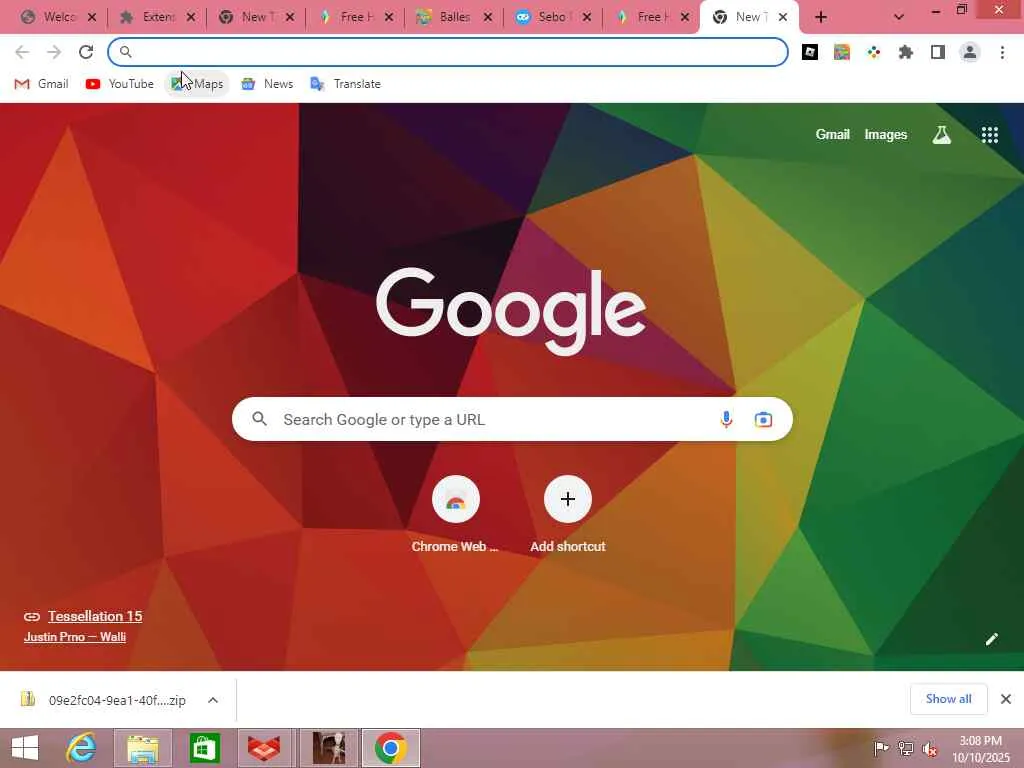Viewport: 1024px width, 768px height.
Task: Open File Explorer from taskbar
Action: coord(143,748)
